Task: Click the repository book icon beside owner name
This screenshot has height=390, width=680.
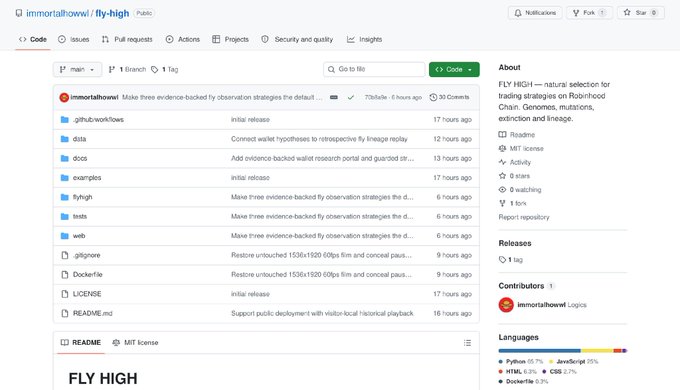Action: pyautogui.click(x=19, y=13)
